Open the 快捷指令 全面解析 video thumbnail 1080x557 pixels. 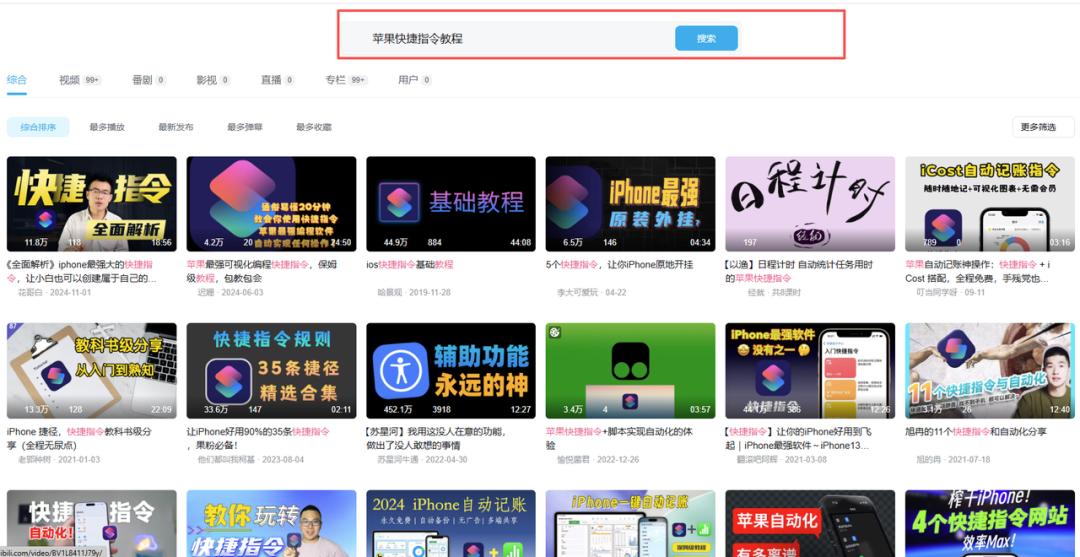92,204
